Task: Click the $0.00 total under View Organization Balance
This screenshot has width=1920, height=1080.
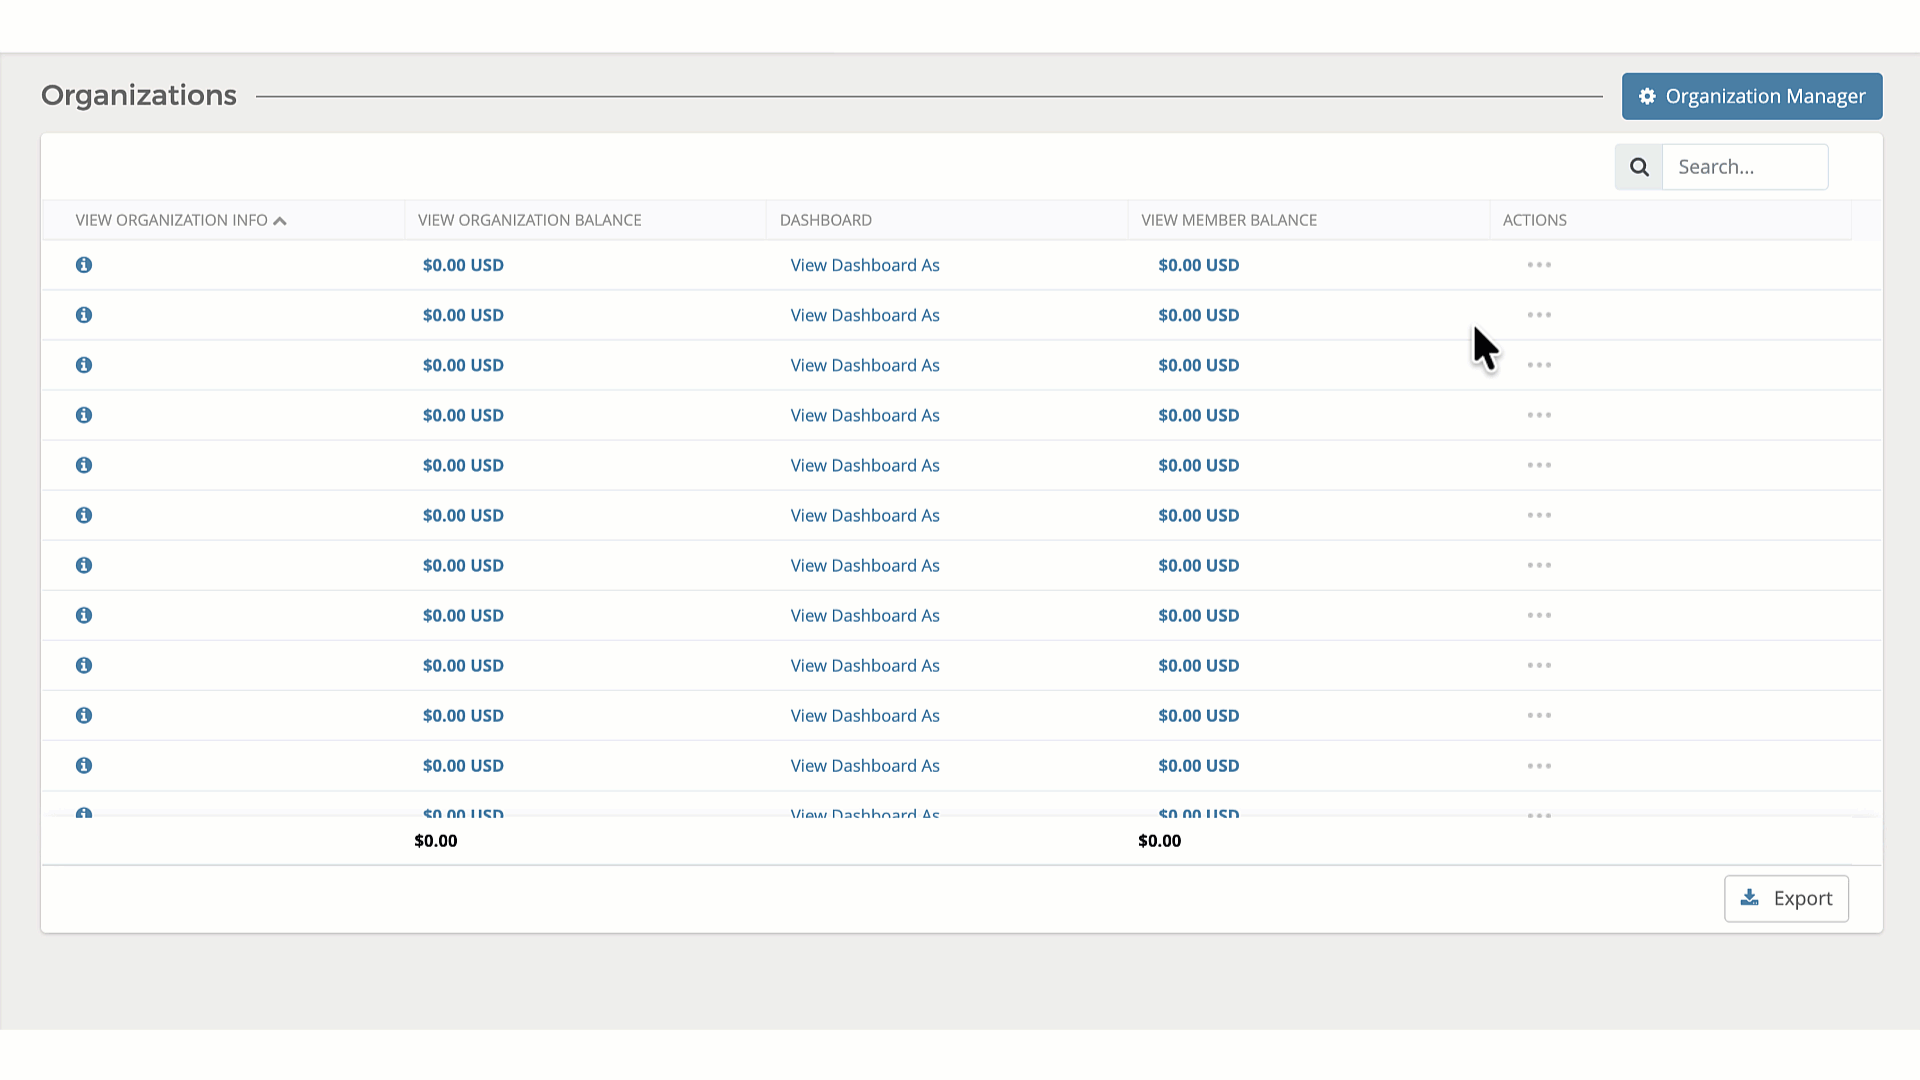Action: [436, 841]
